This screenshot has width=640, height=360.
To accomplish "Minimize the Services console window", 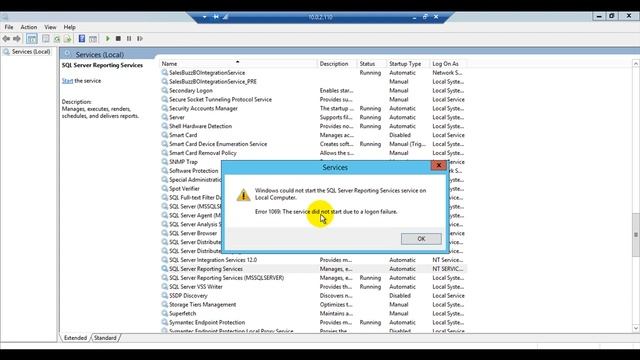I will (x=599, y=16).
